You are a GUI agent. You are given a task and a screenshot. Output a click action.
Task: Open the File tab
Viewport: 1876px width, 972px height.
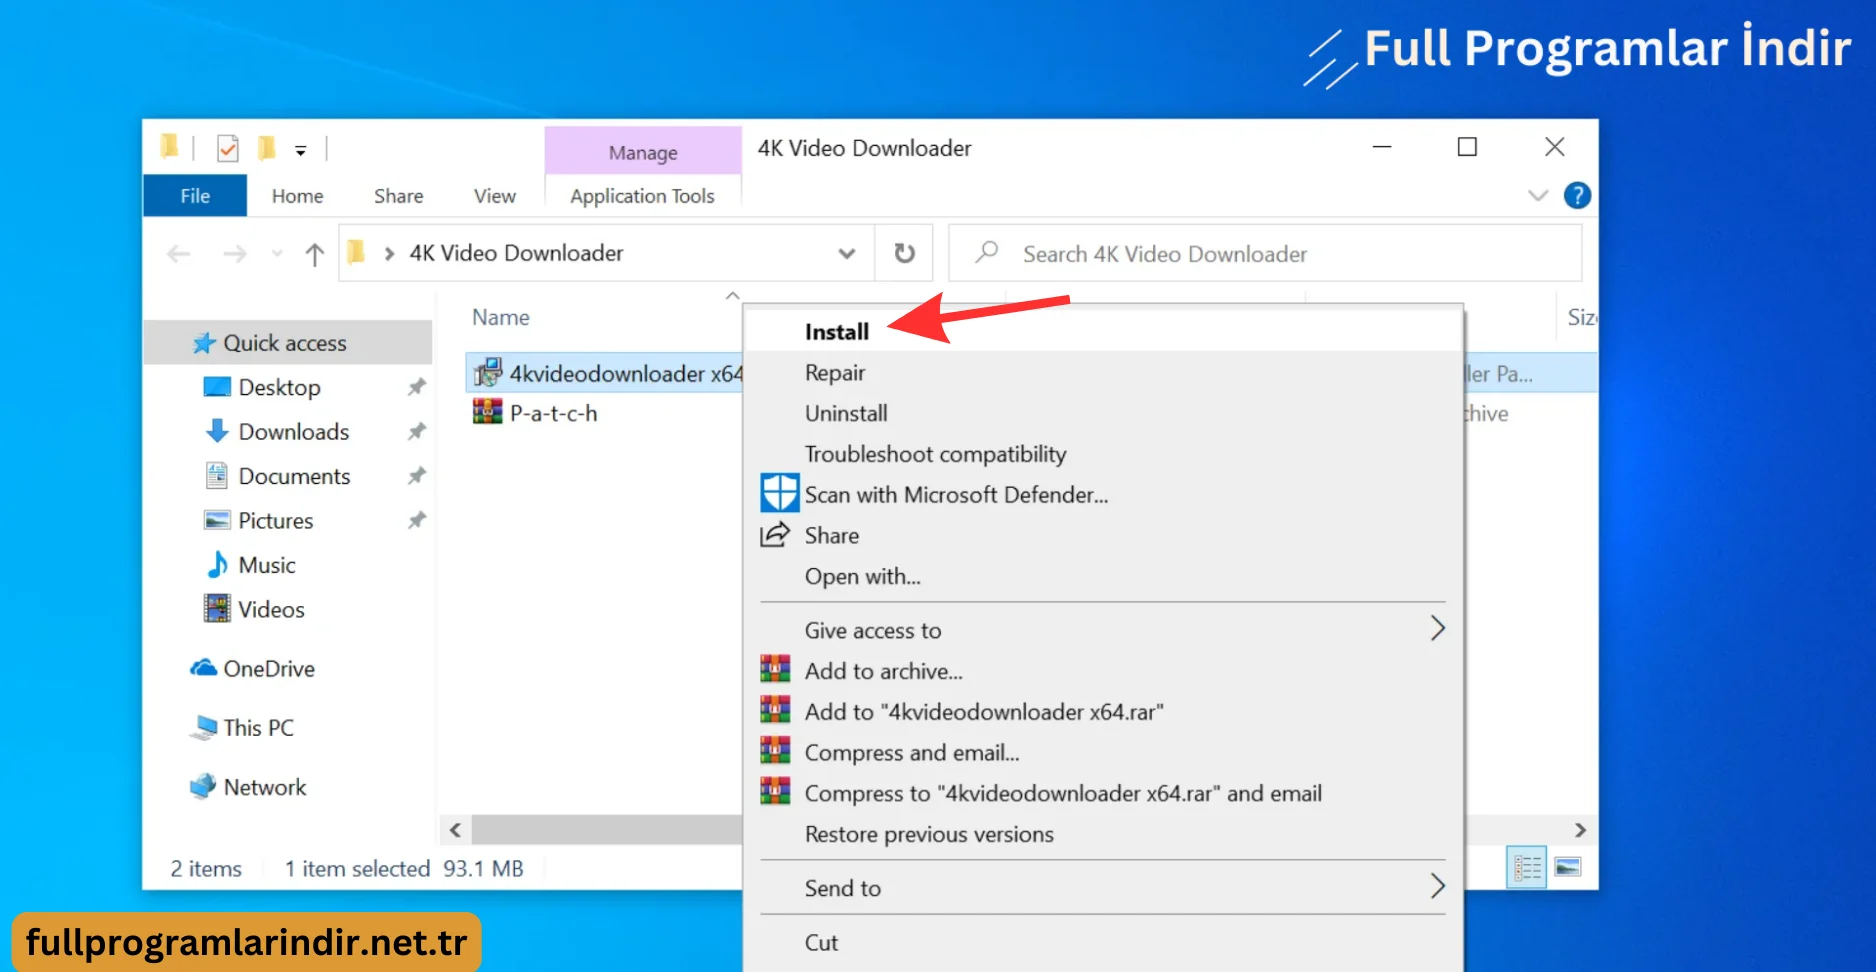click(x=195, y=196)
